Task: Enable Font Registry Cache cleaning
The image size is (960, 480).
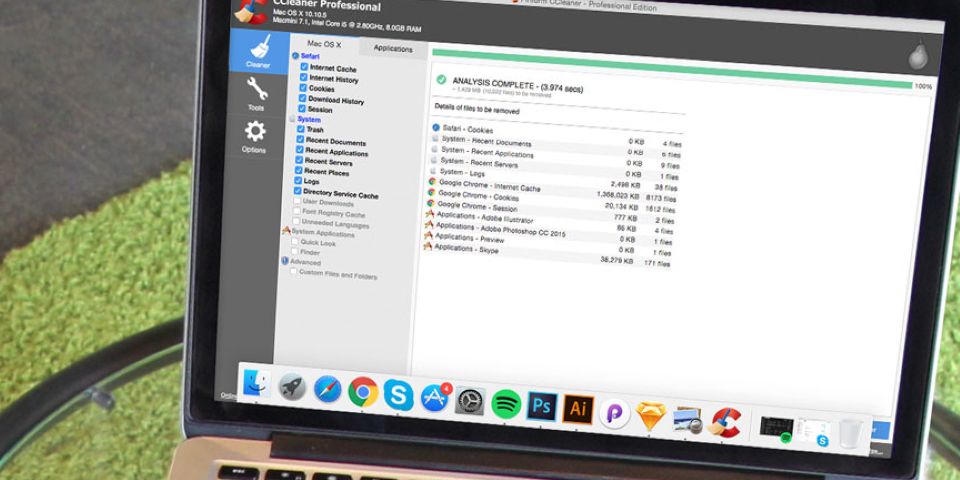Action: click(x=296, y=211)
